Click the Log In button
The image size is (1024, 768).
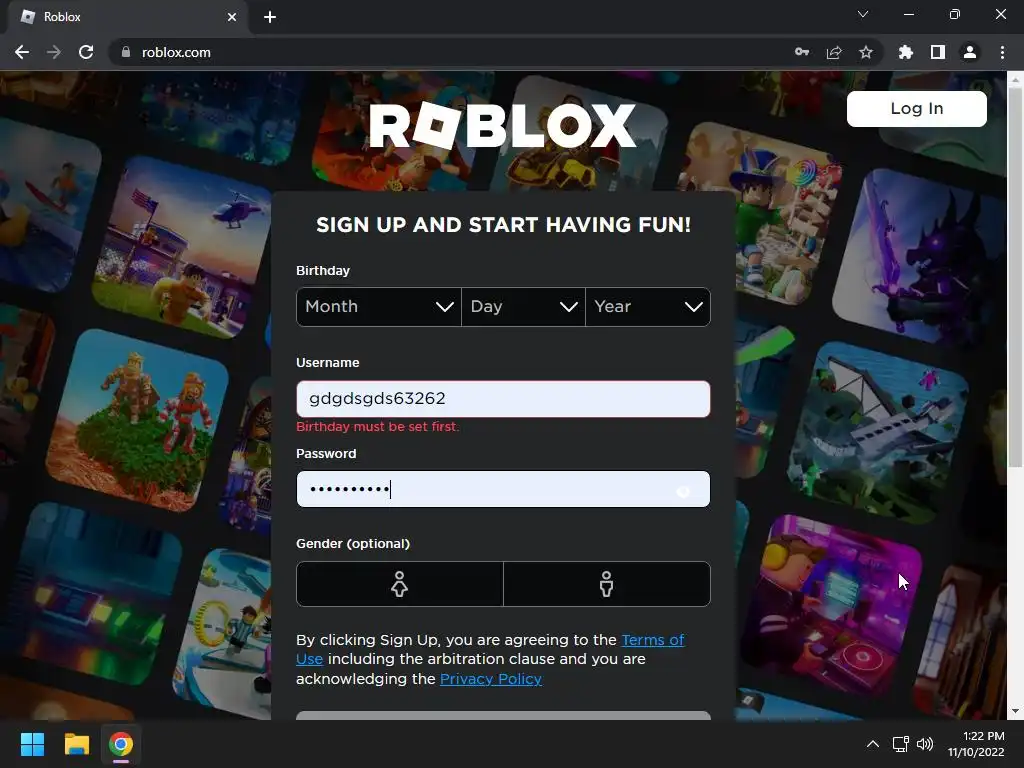(917, 108)
